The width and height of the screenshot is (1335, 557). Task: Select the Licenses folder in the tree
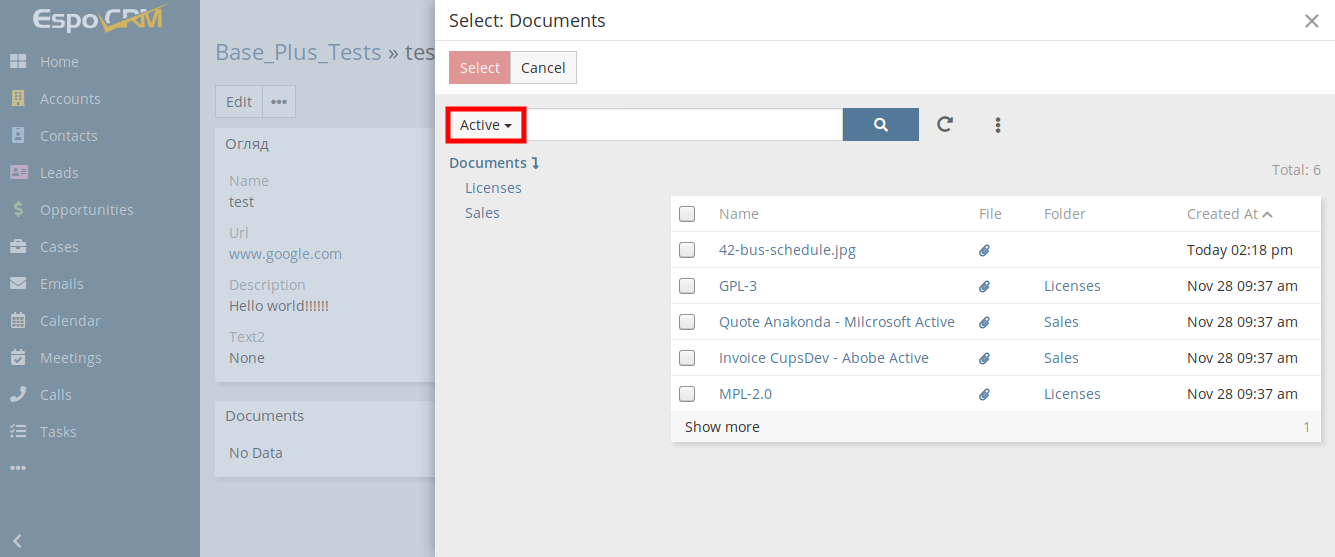coord(493,188)
